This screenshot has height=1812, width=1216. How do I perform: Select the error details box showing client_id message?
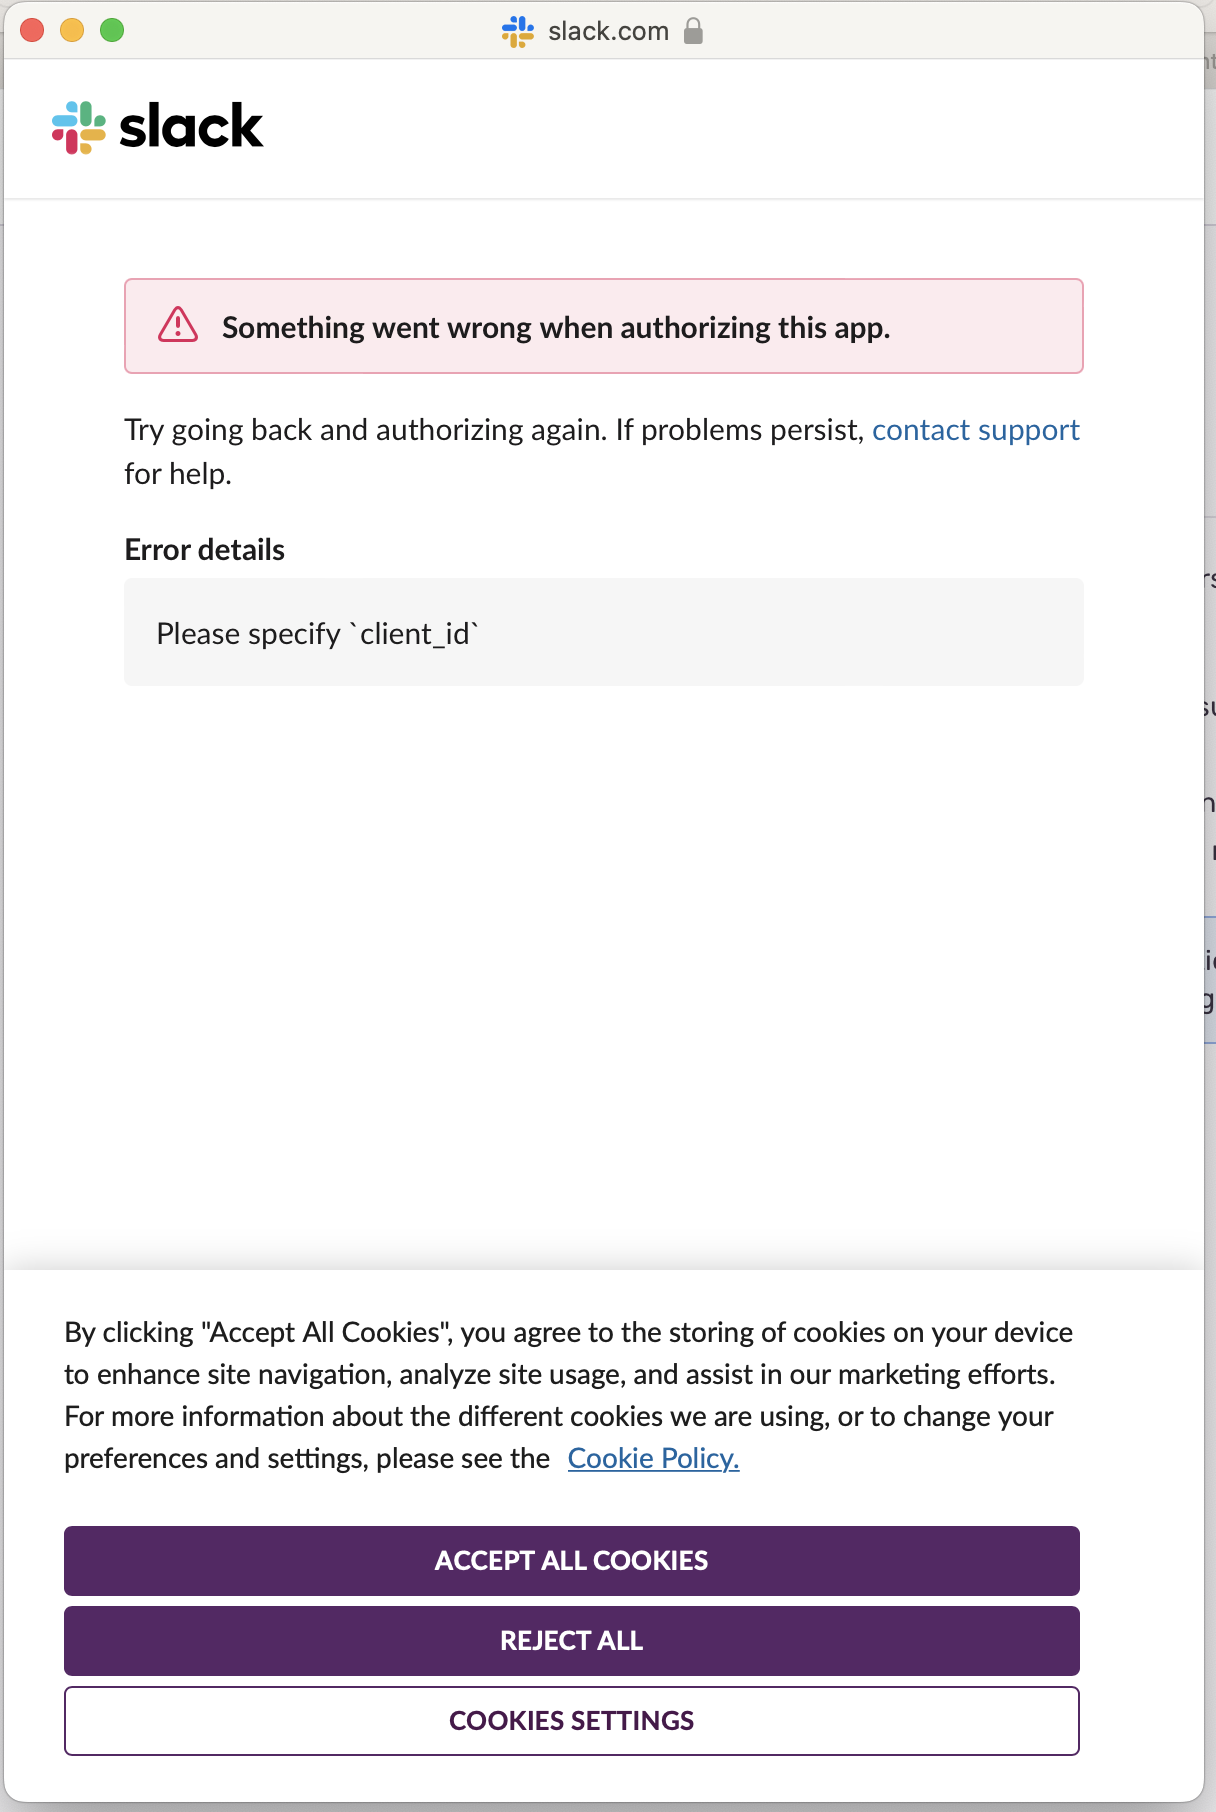pos(603,632)
